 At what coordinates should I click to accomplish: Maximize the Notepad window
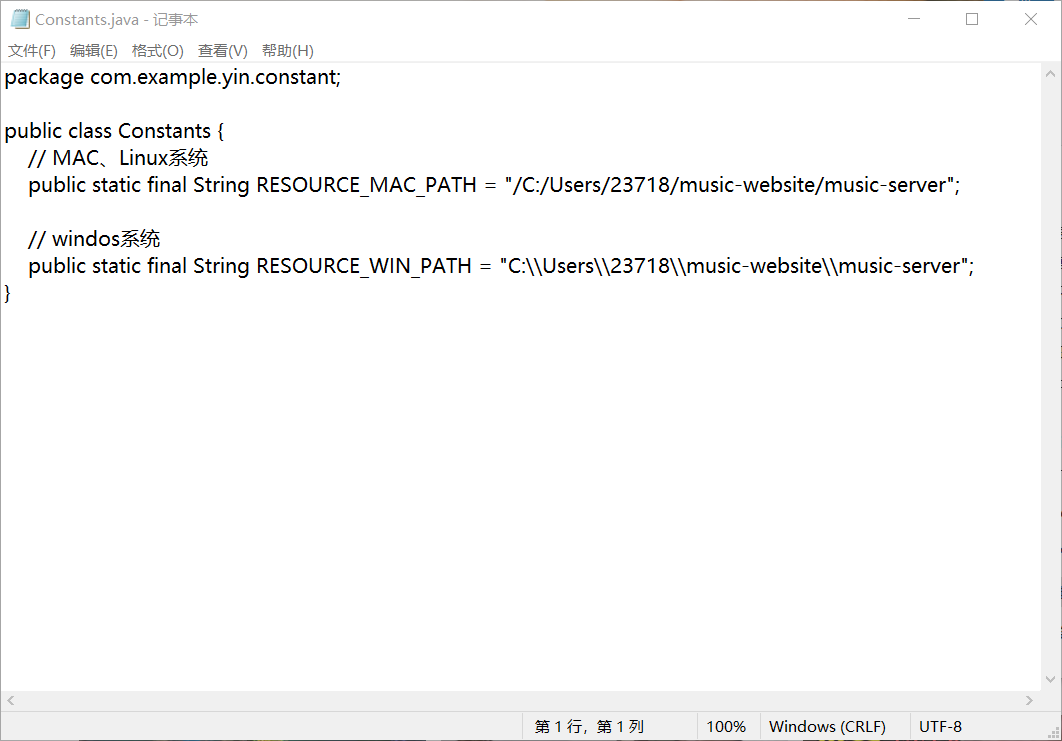972,19
